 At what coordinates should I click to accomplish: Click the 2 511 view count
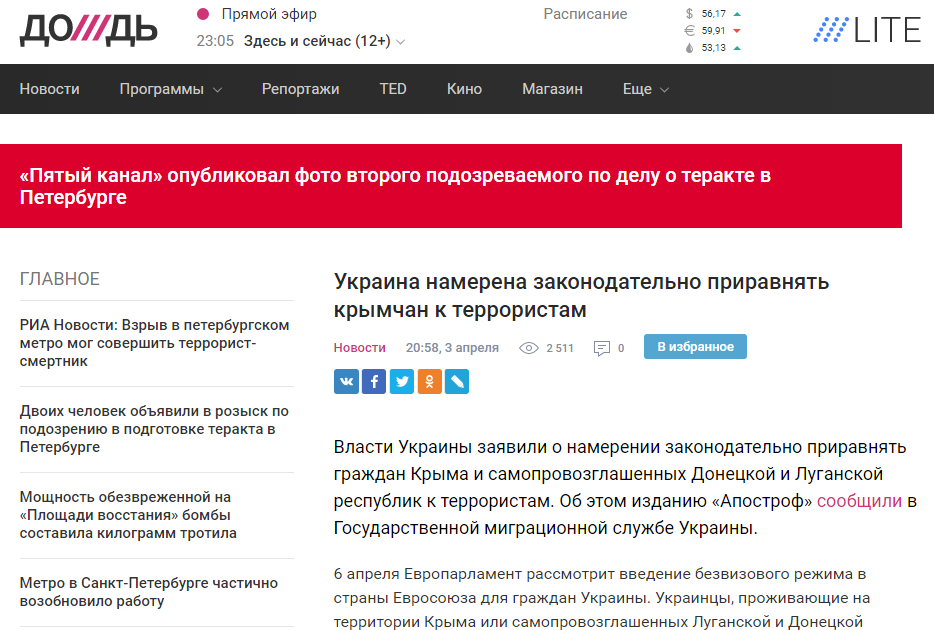[x=560, y=348]
